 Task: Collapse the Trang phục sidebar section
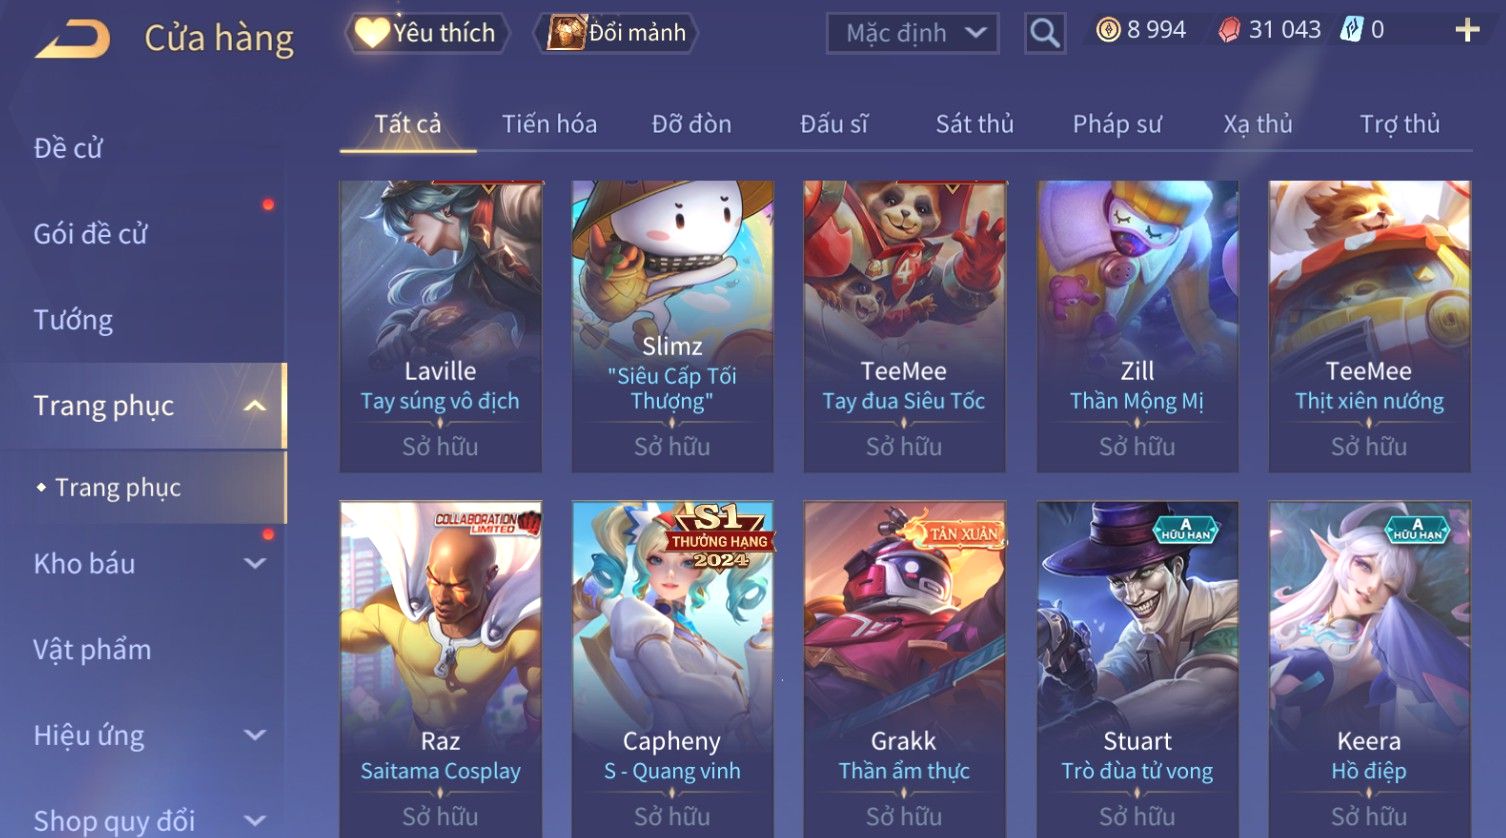pyautogui.click(x=256, y=405)
